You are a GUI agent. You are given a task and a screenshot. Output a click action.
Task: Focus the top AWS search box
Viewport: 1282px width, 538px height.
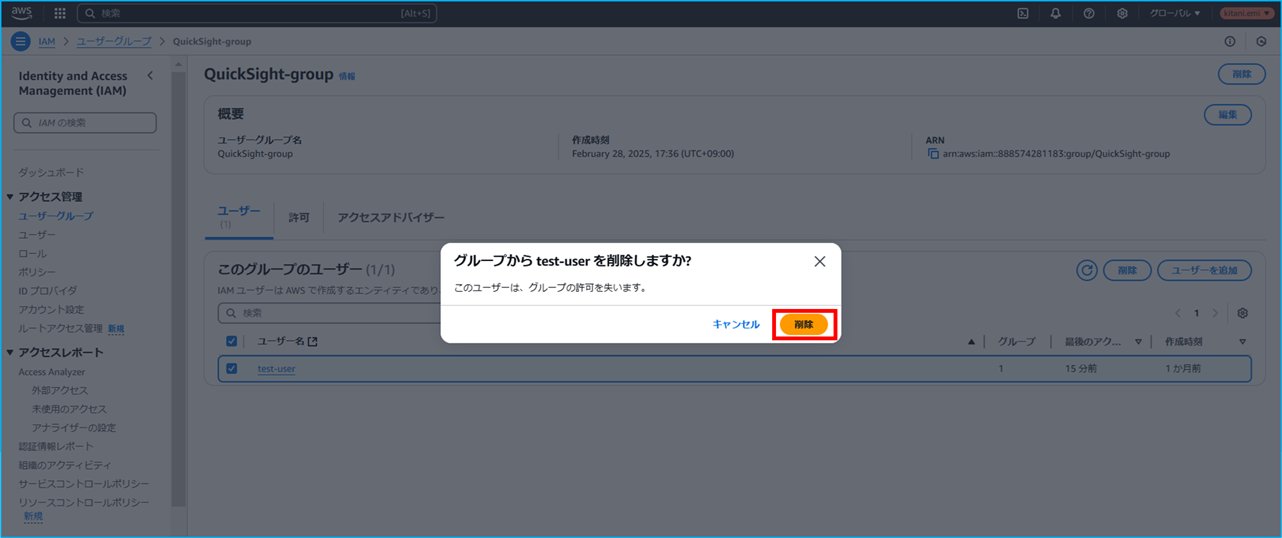coord(257,13)
